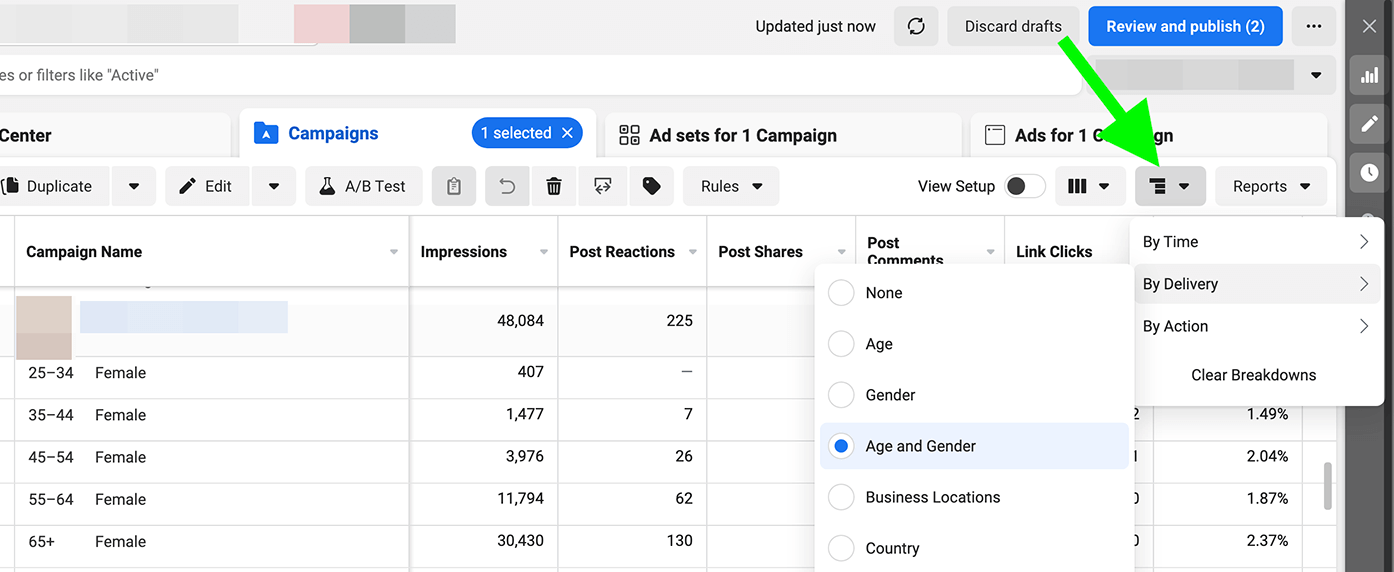Click the tag label icon

651,186
